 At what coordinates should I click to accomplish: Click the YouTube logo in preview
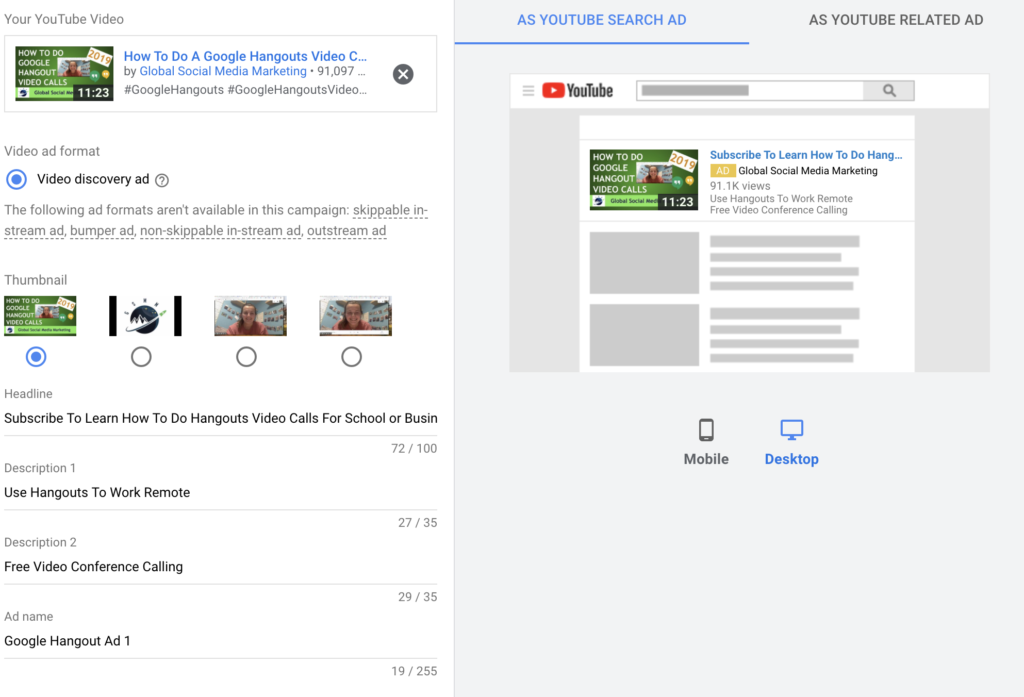point(577,90)
